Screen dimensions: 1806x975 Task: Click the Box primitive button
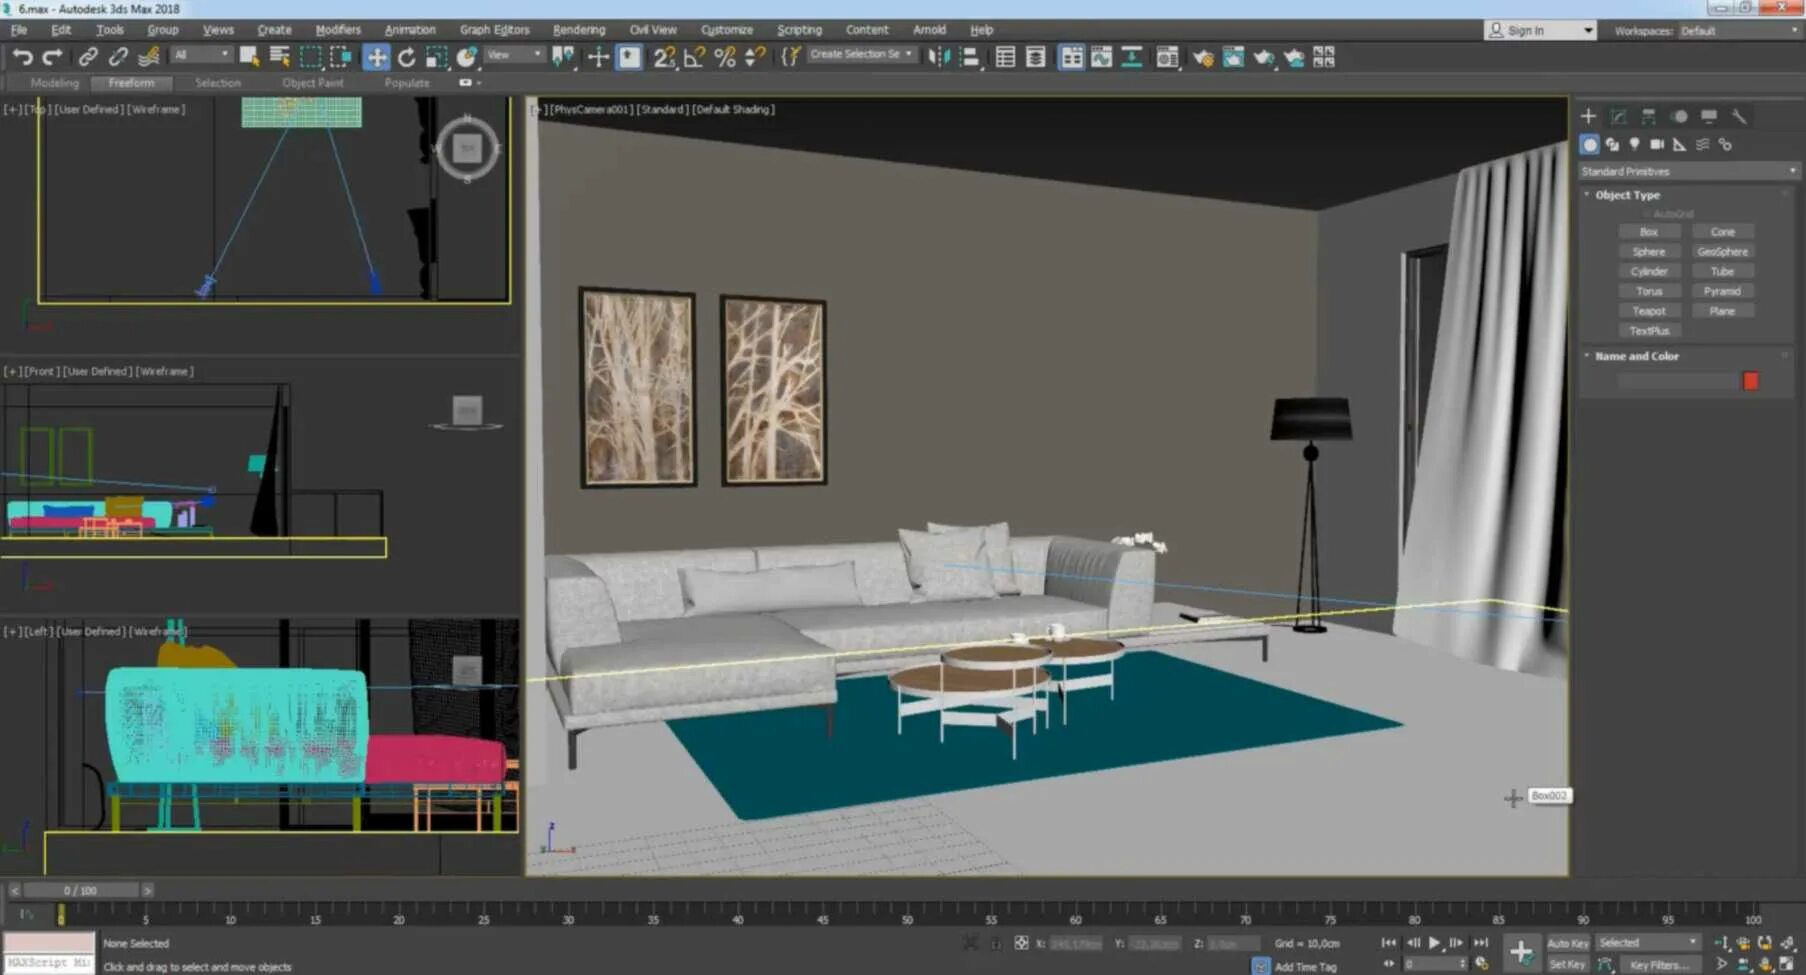coord(1649,232)
